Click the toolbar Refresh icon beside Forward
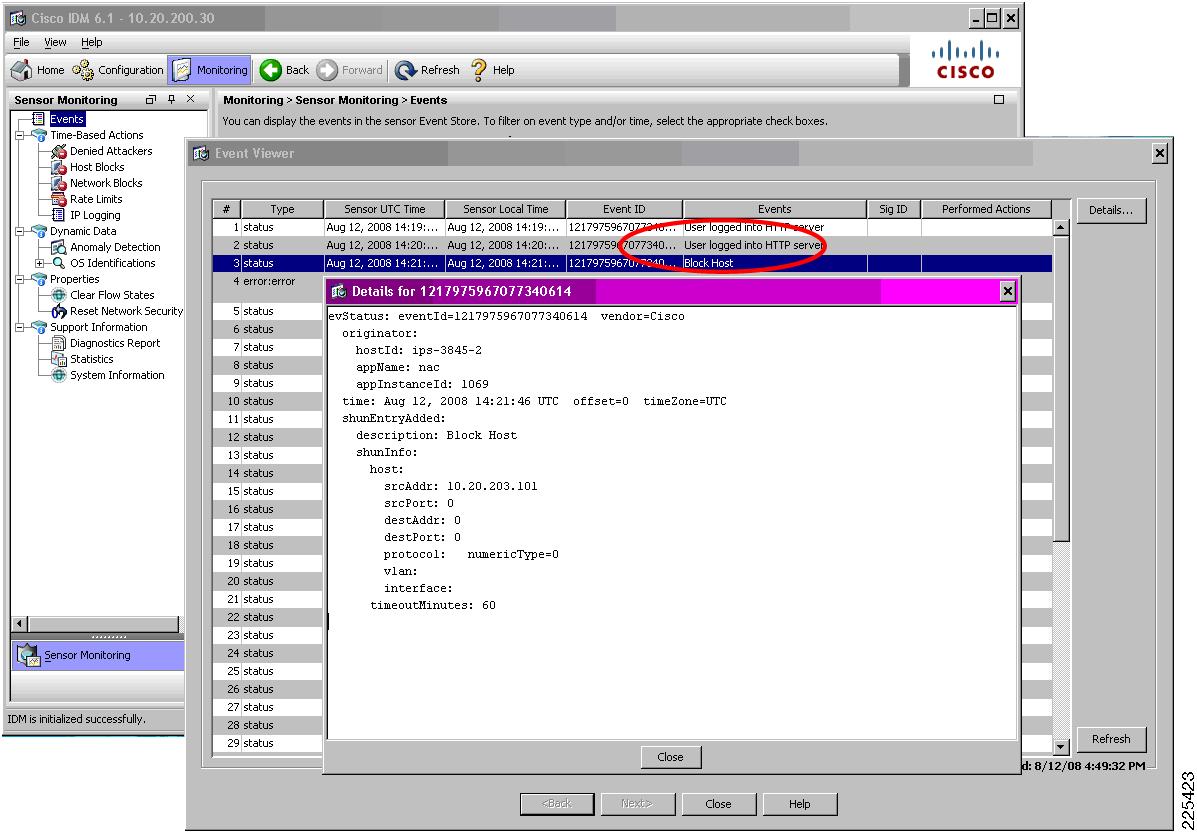The width and height of the screenshot is (1197, 832). (405, 70)
